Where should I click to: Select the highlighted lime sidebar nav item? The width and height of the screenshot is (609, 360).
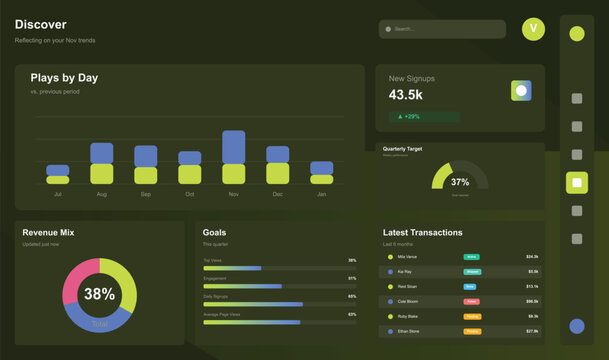pos(577,183)
